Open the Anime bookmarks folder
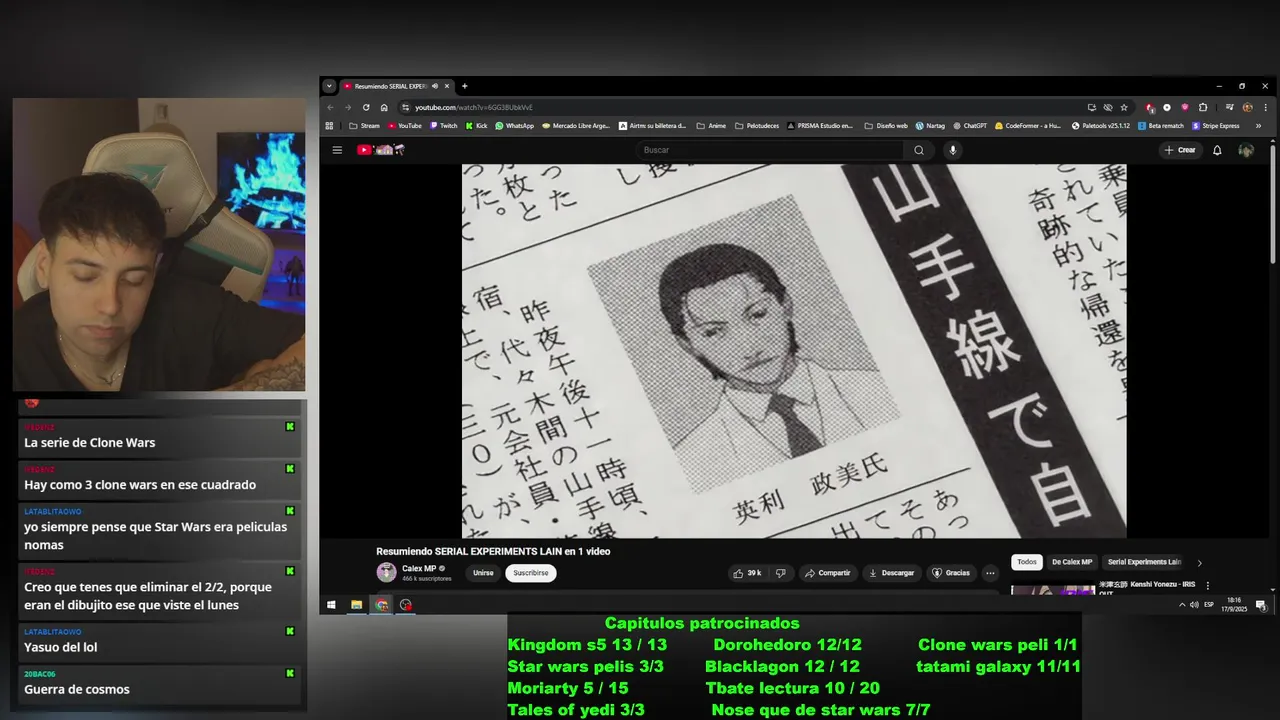This screenshot has height=720, width=1280. (711, 126)
